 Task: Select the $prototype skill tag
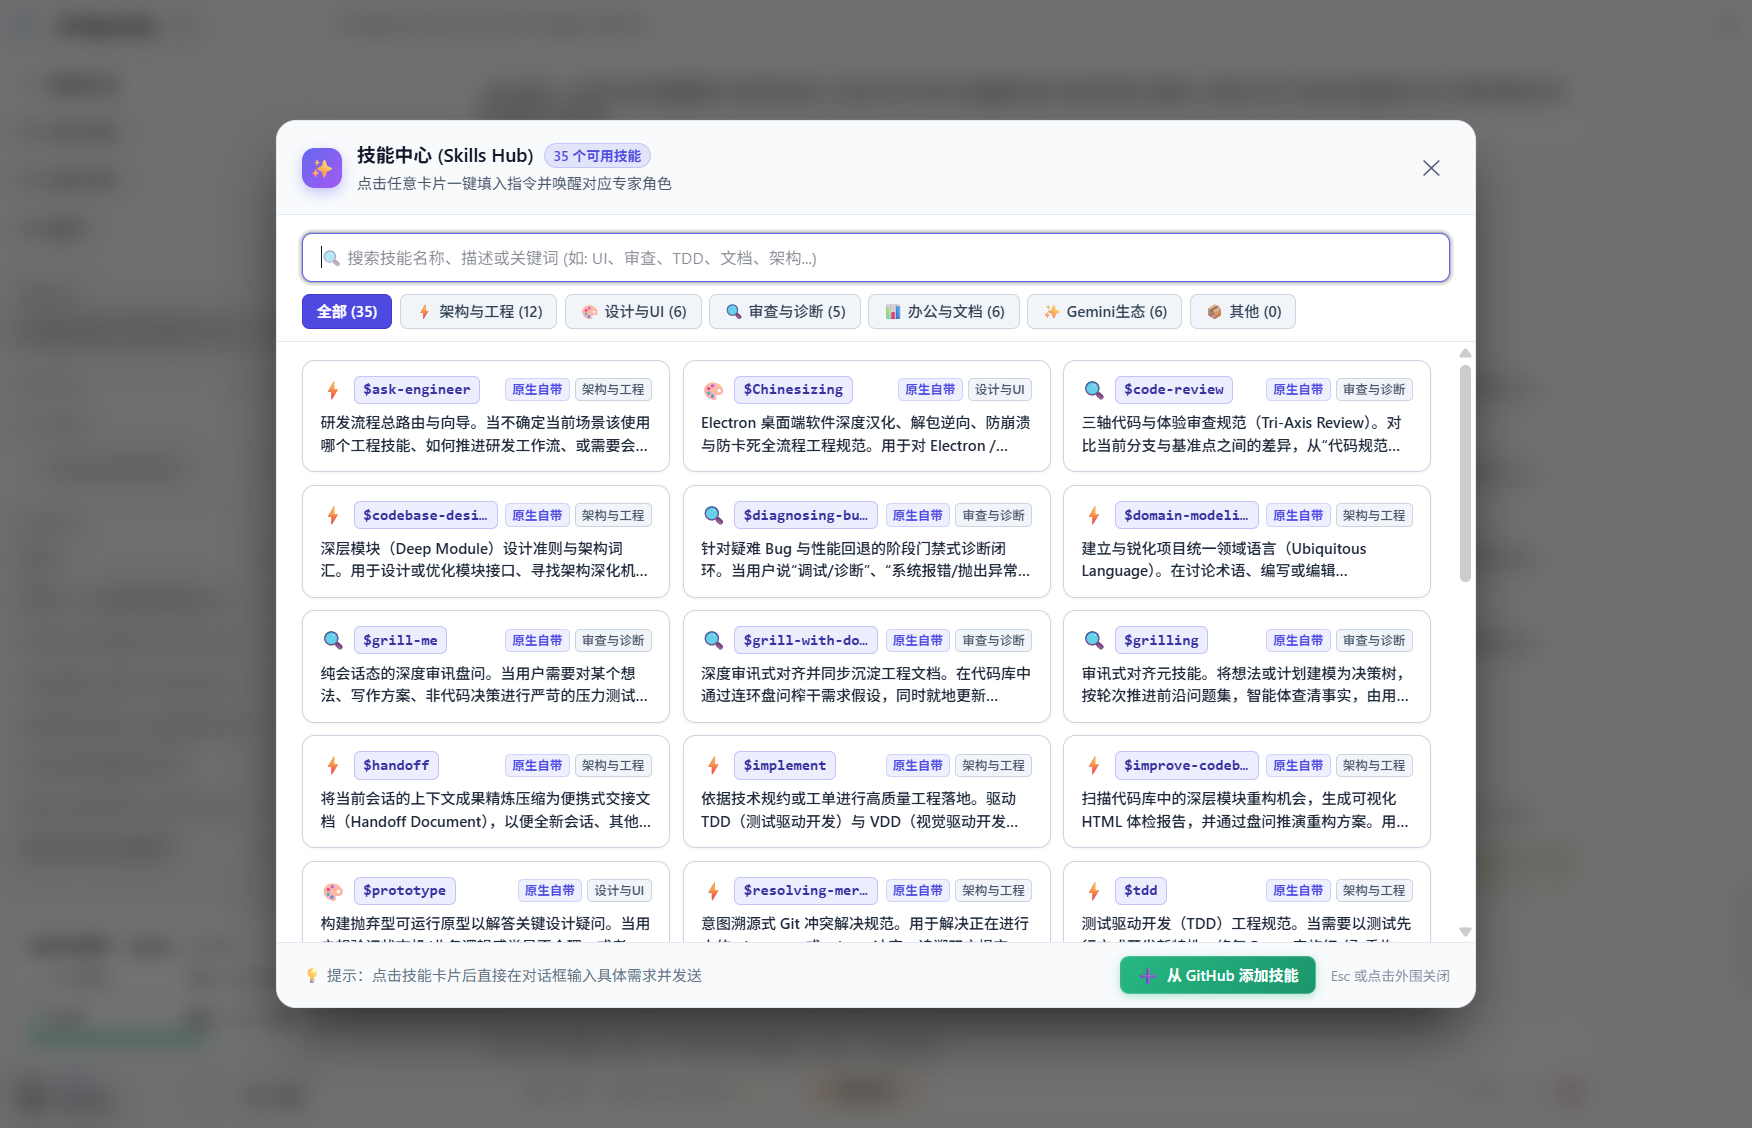pyautogui.click(x=404, y=890)
